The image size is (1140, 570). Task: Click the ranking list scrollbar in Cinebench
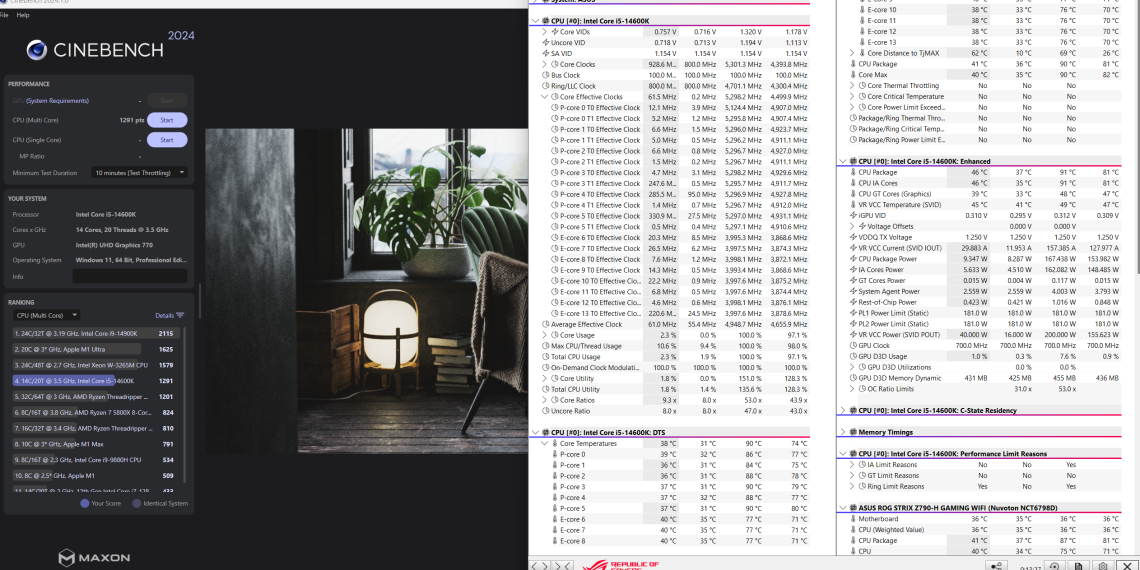pos(184,404)
